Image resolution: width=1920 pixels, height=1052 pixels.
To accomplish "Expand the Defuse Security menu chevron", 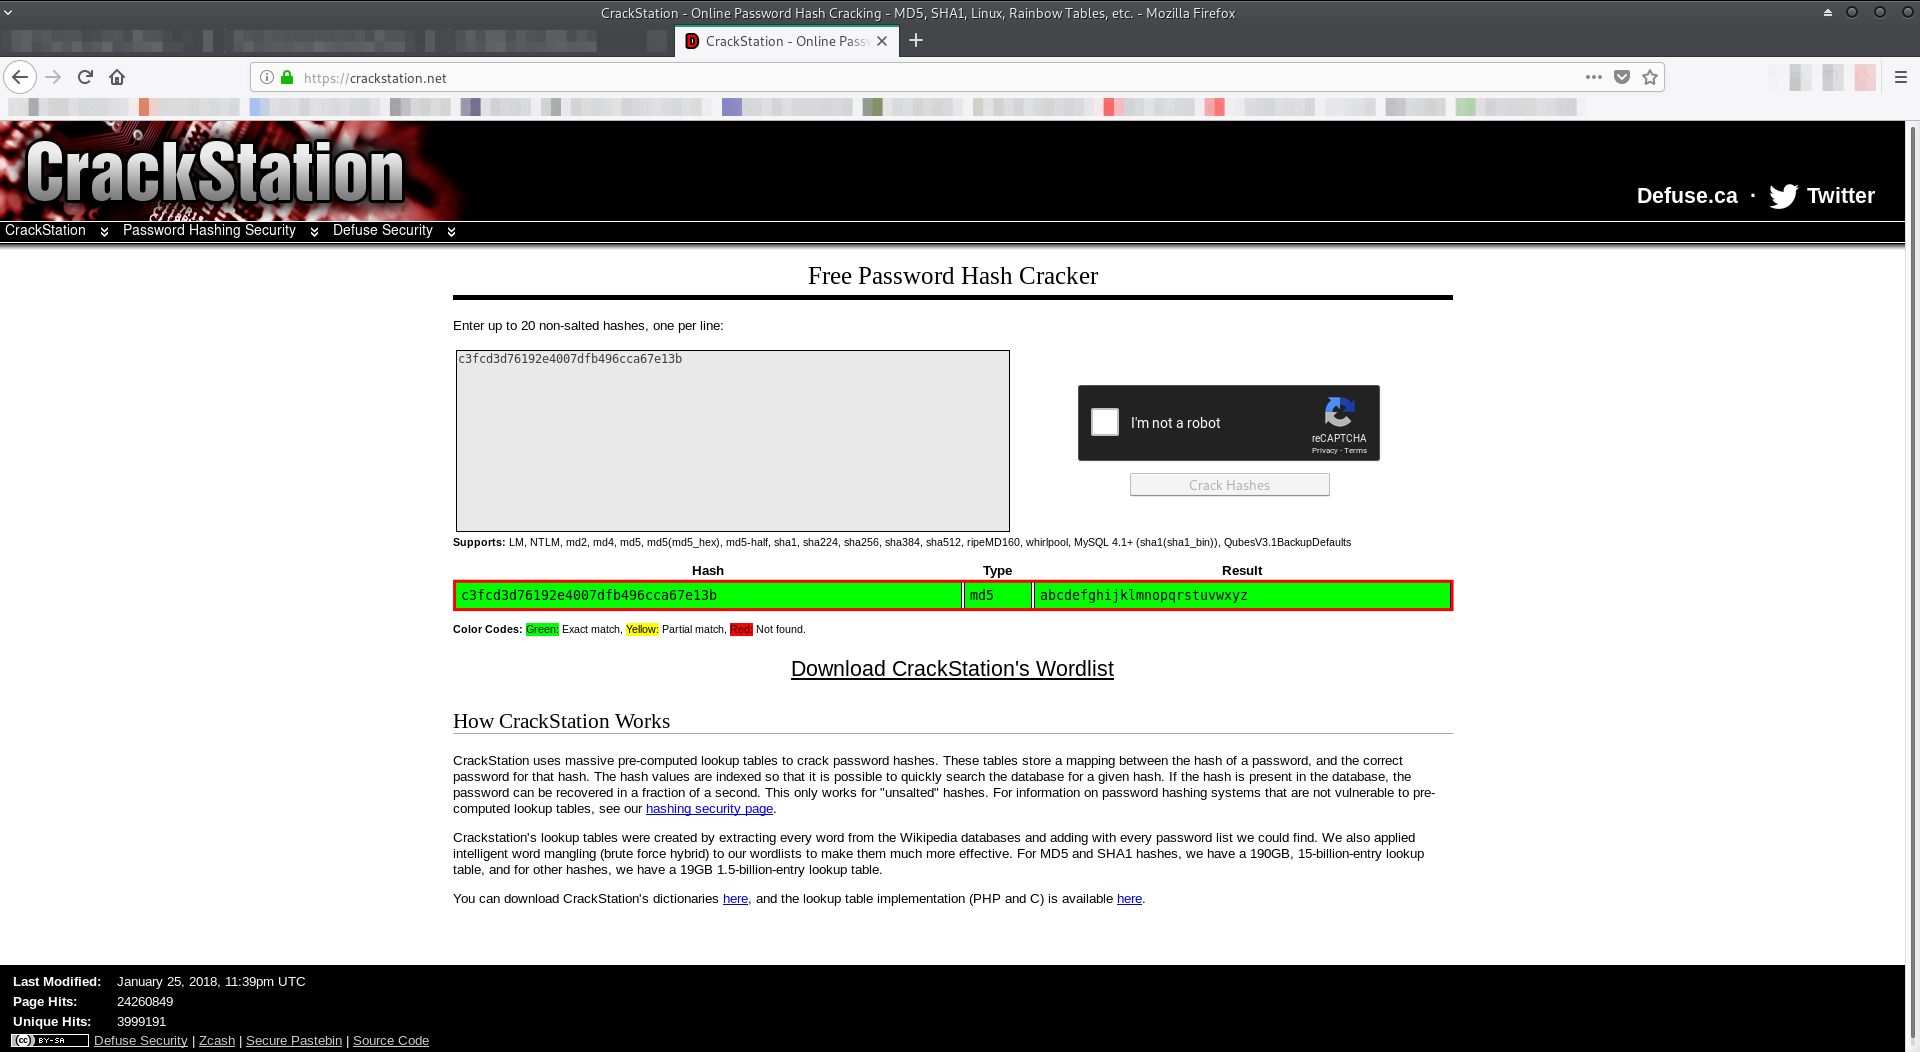I will coord(451,231).
